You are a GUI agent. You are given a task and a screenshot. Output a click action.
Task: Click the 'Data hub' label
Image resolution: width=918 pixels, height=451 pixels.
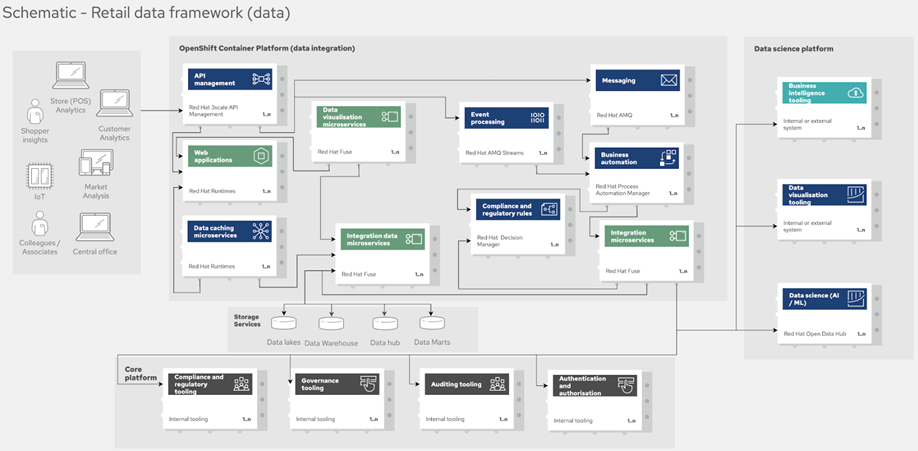click(385, 343)
